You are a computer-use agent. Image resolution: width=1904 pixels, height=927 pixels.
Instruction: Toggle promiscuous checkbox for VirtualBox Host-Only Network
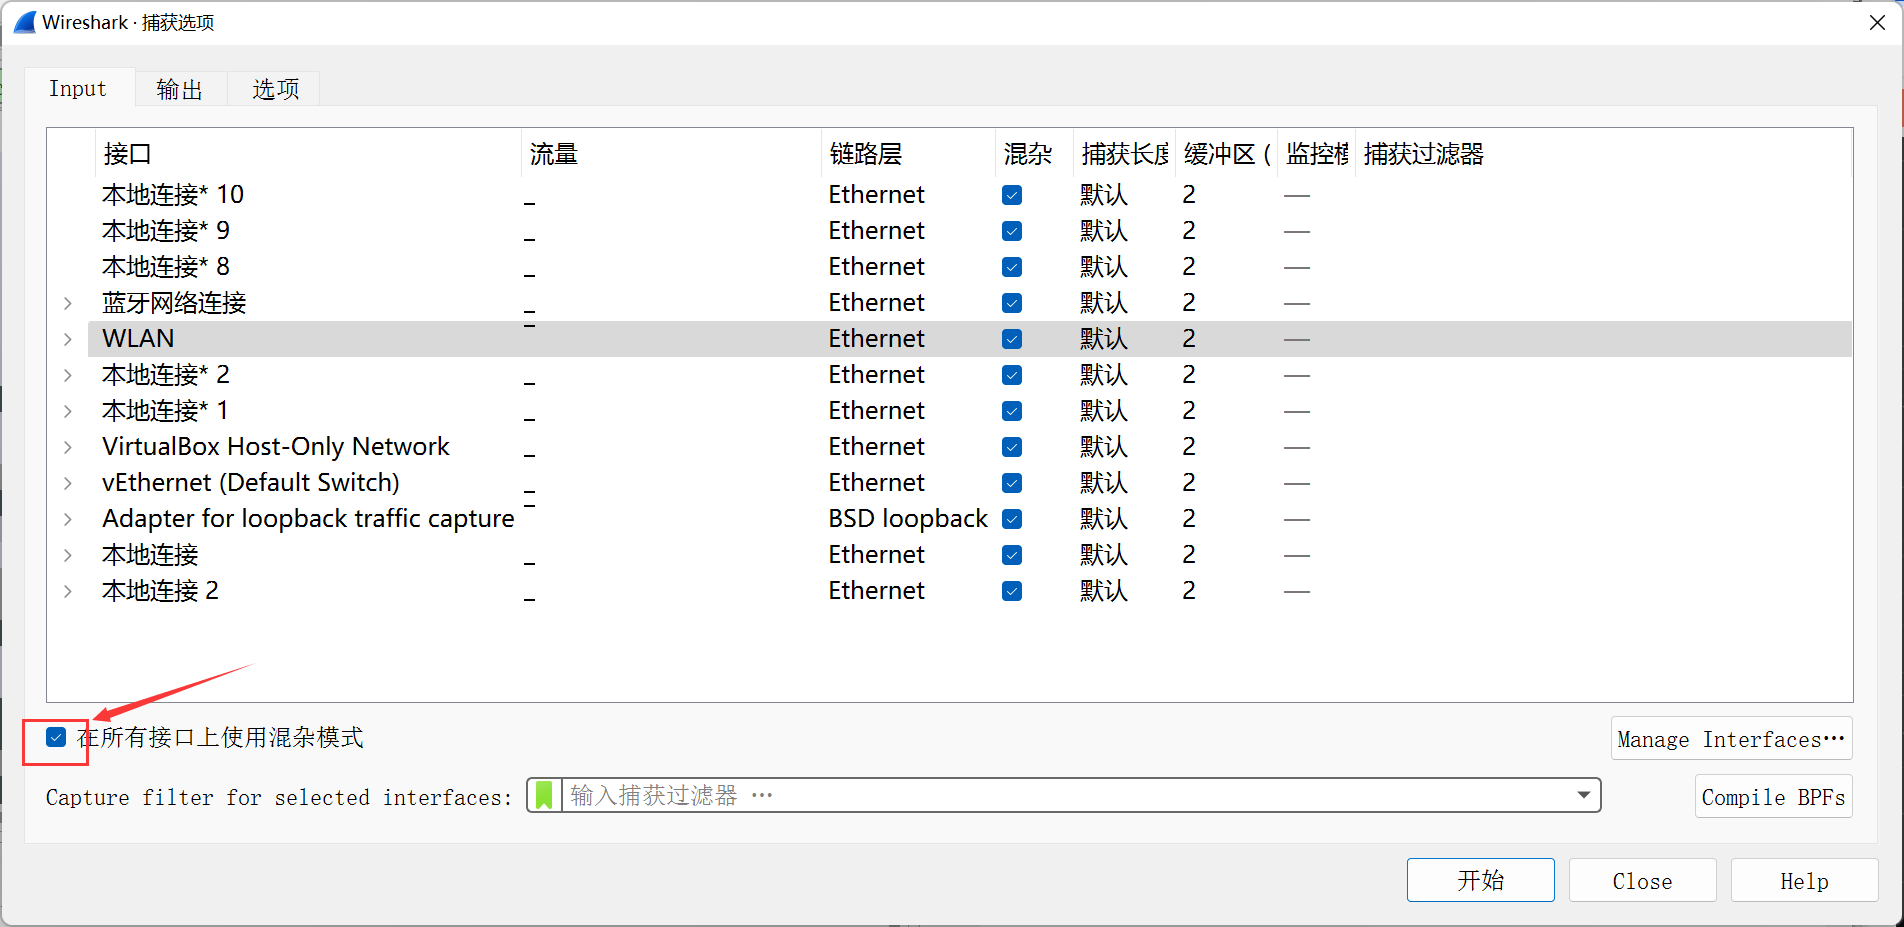[x=1012, y=447]
